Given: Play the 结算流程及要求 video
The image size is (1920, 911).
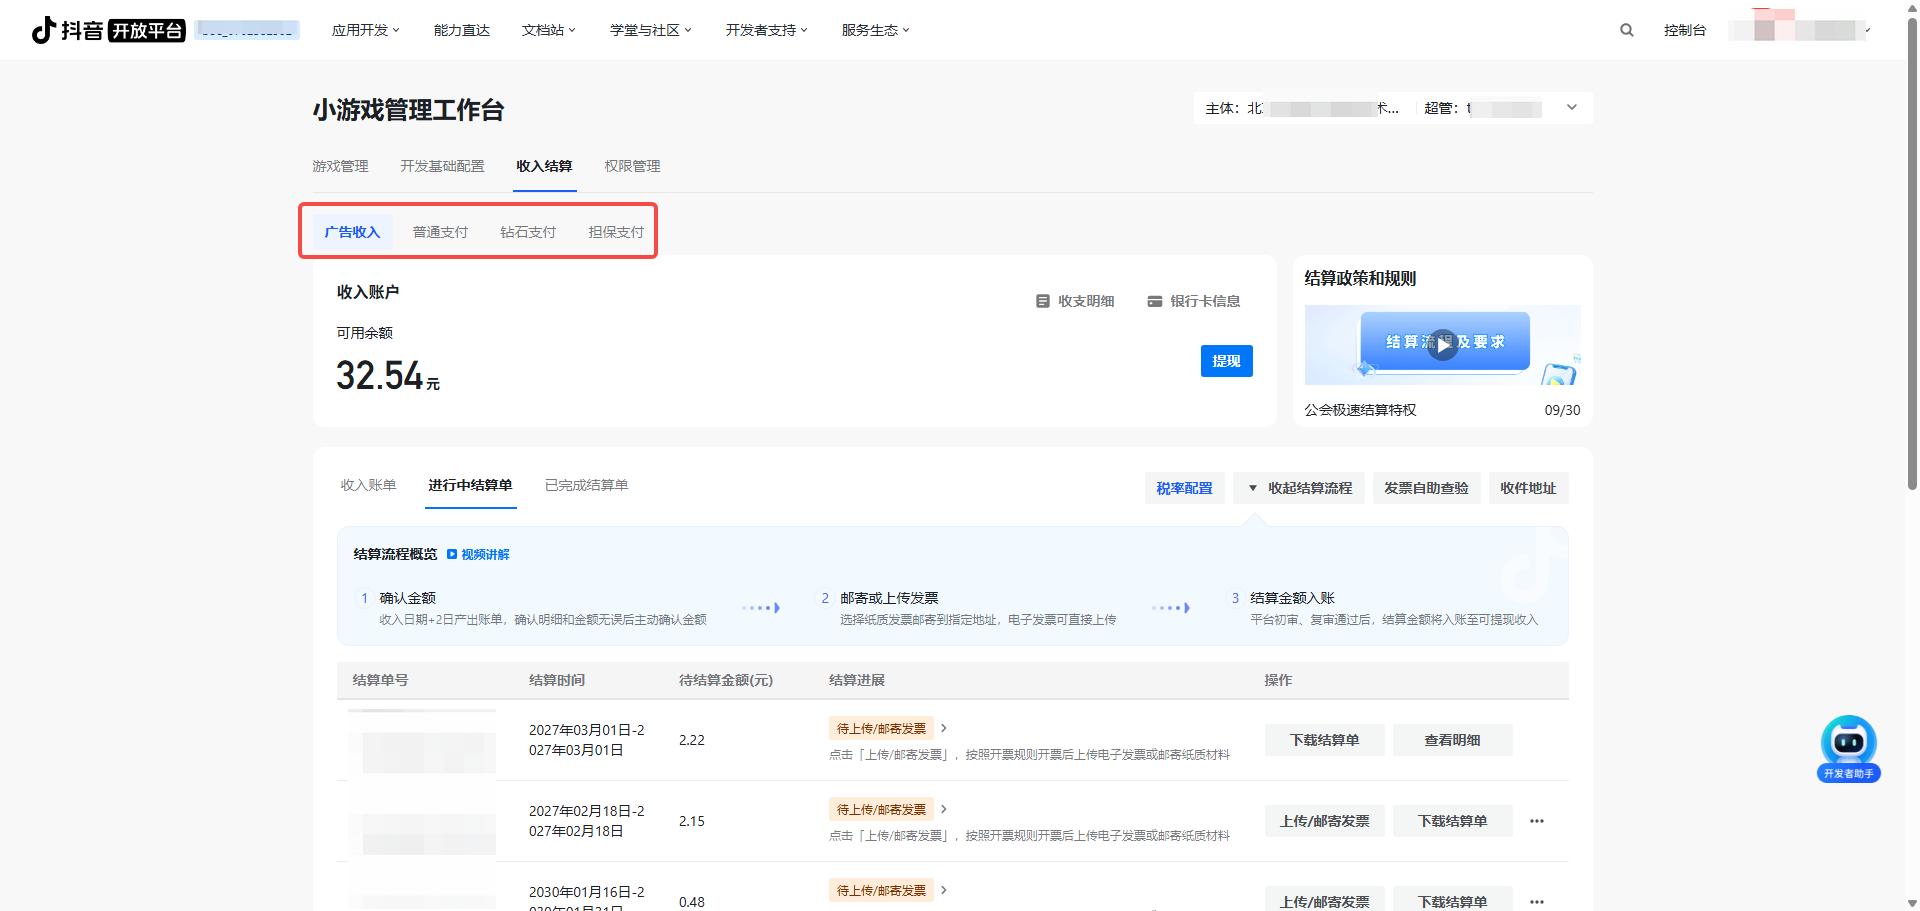Looking at the screenshot, I should pyautogui.click(x=1441, y=344).
